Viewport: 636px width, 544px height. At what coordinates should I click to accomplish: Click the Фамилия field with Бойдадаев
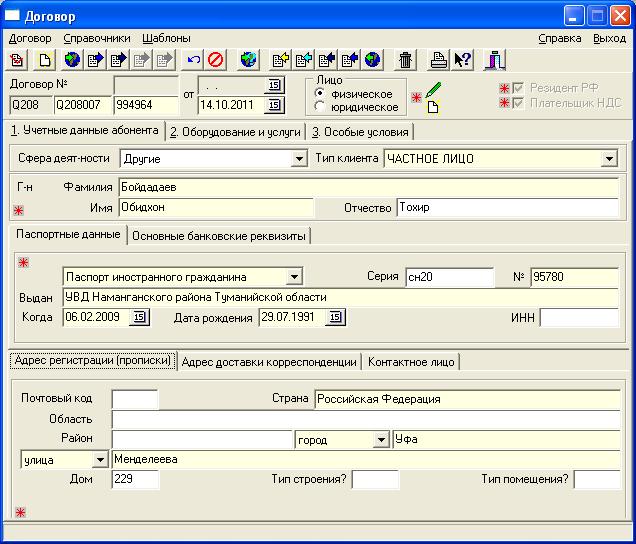[369, 187]
